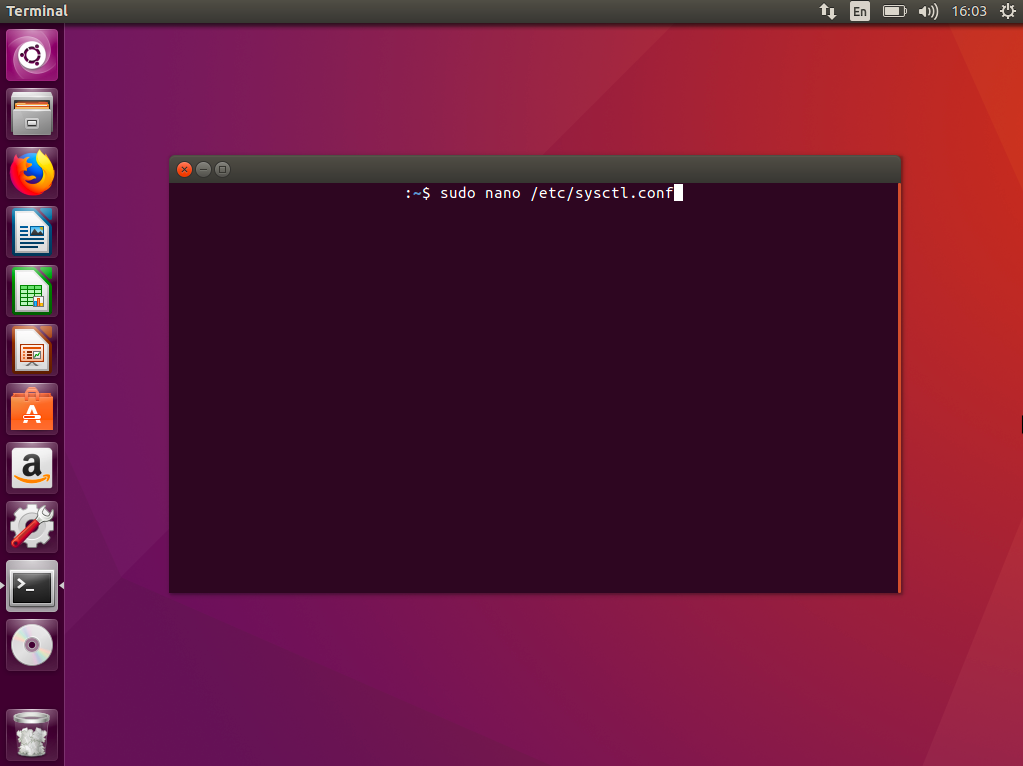Close the terminal window
Screen dimensions: 1023x766
tap(185, 170)
